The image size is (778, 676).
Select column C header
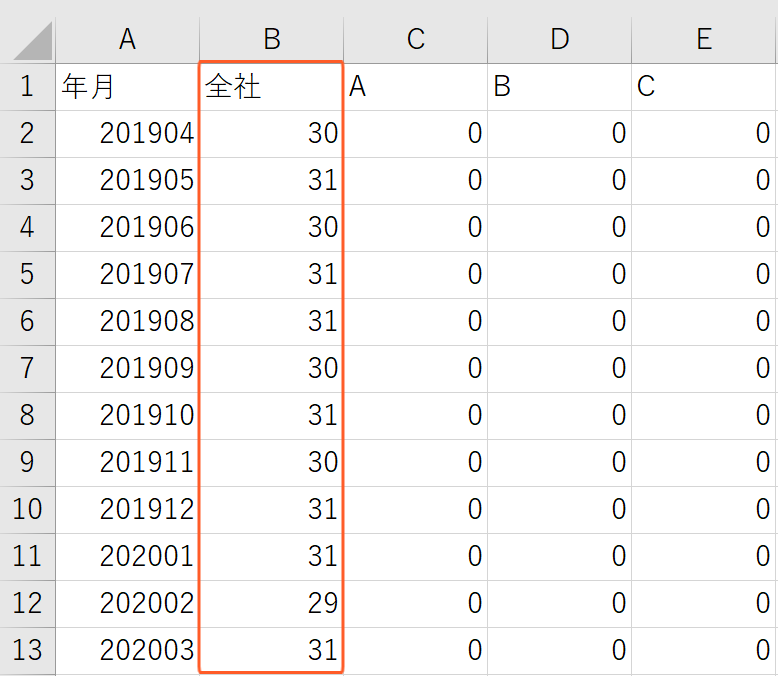[x=415, y=40]
